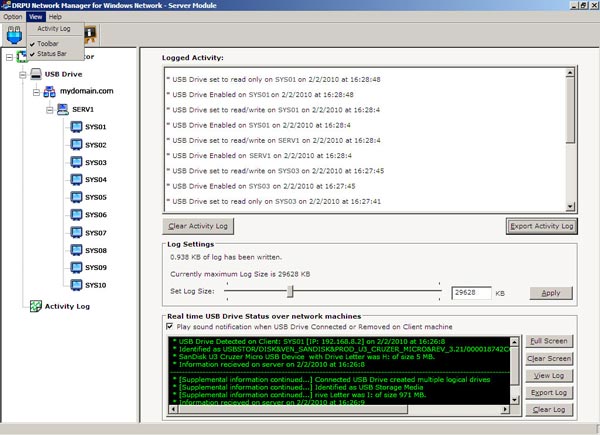Click the Set Log Size slider handle
Image resolution: width=600 pixels, height=435 pixels.
coord(291,292)
